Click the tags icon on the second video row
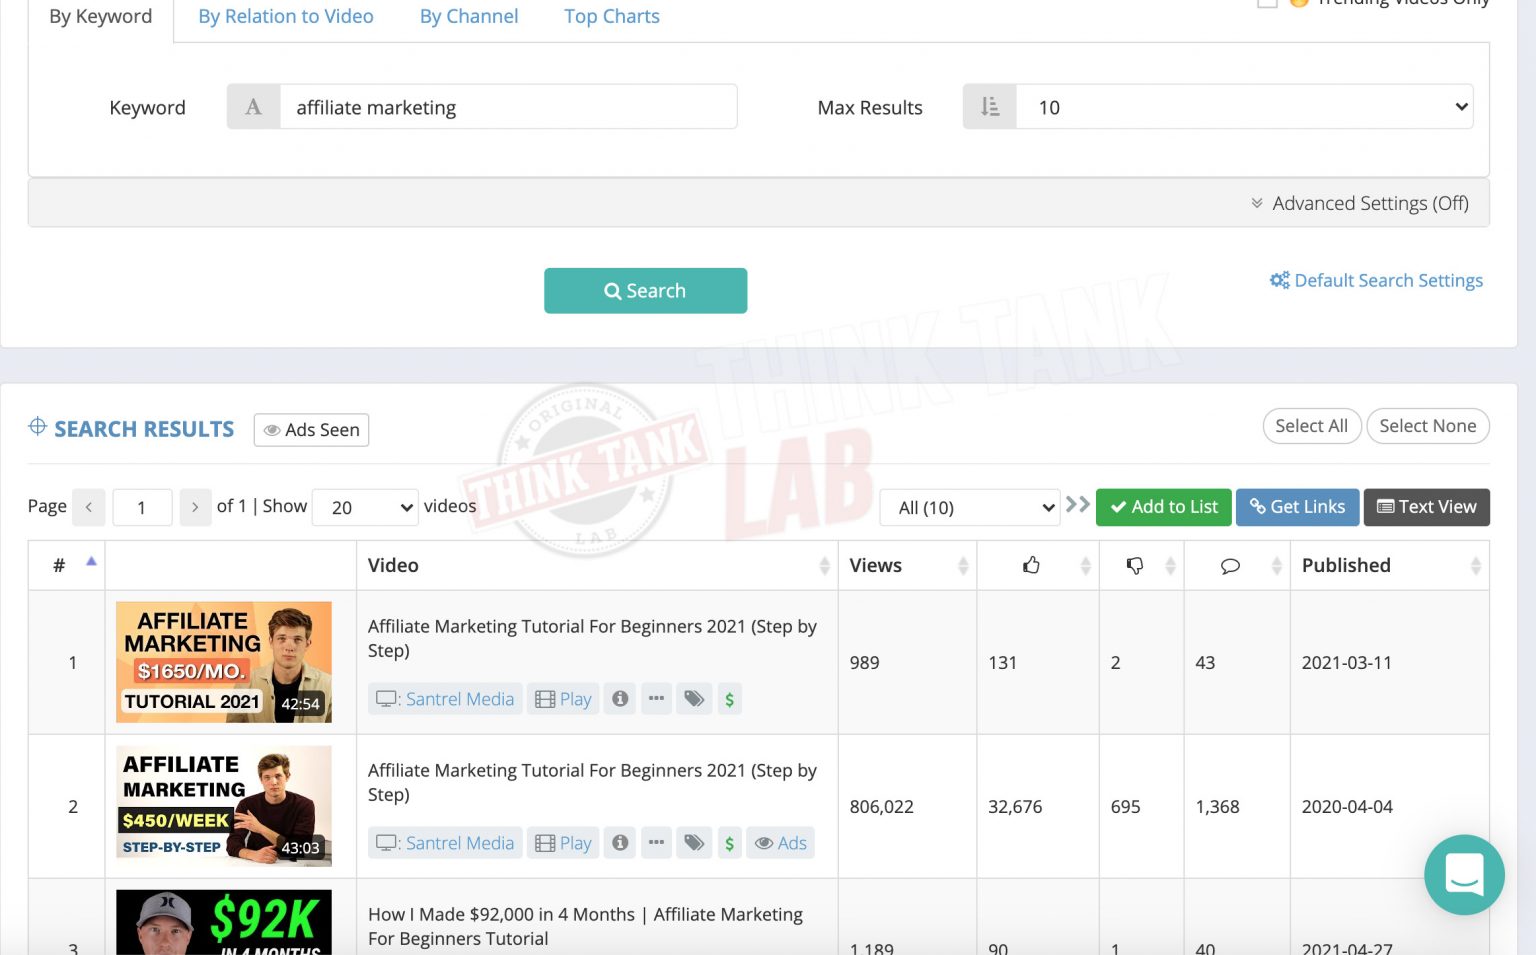Viewport: 1536px width, 955px height. tap(694, 843)
